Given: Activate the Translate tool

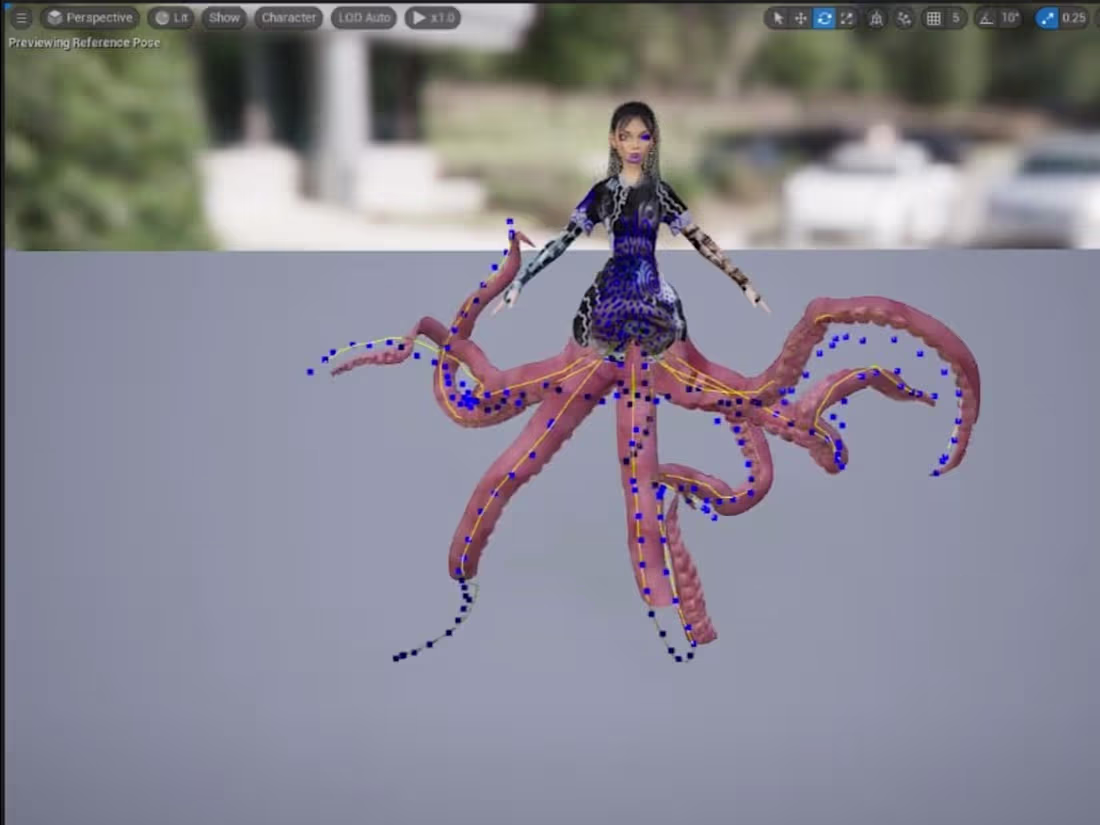Looking at the screenshot, I should (x=800, y=18).
